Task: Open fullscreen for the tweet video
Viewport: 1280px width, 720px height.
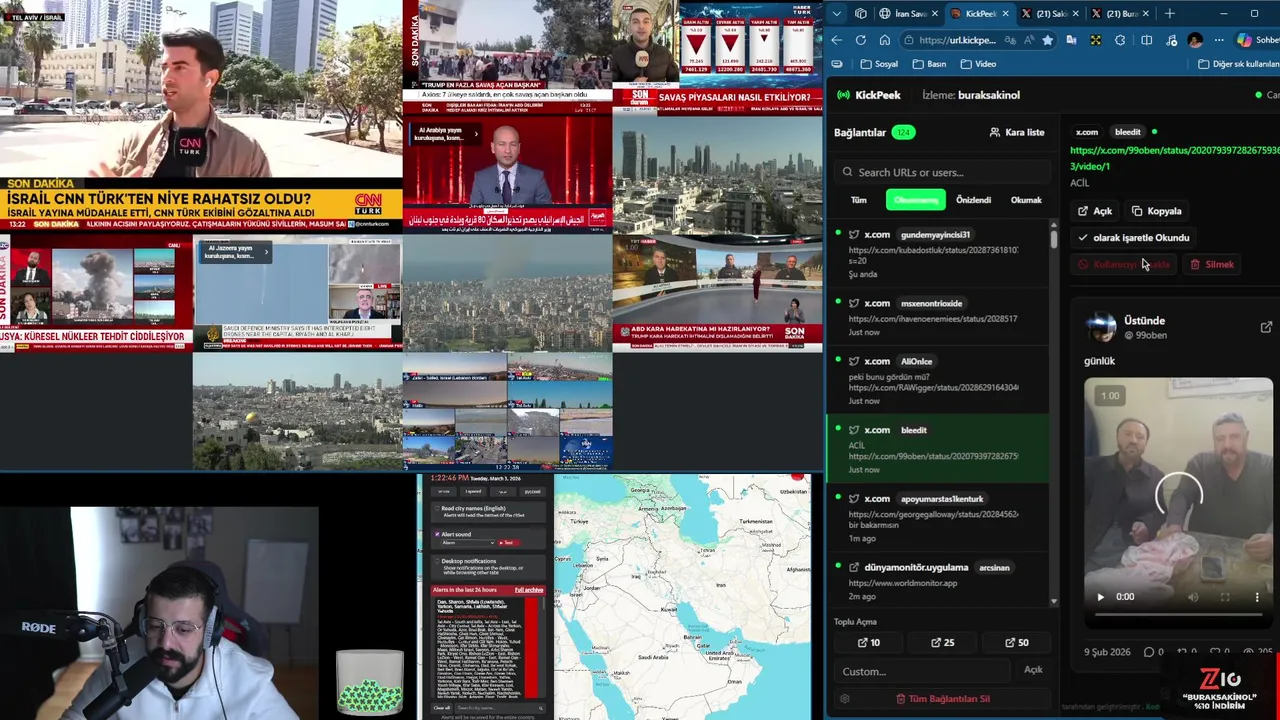Action: point(1225,597)
